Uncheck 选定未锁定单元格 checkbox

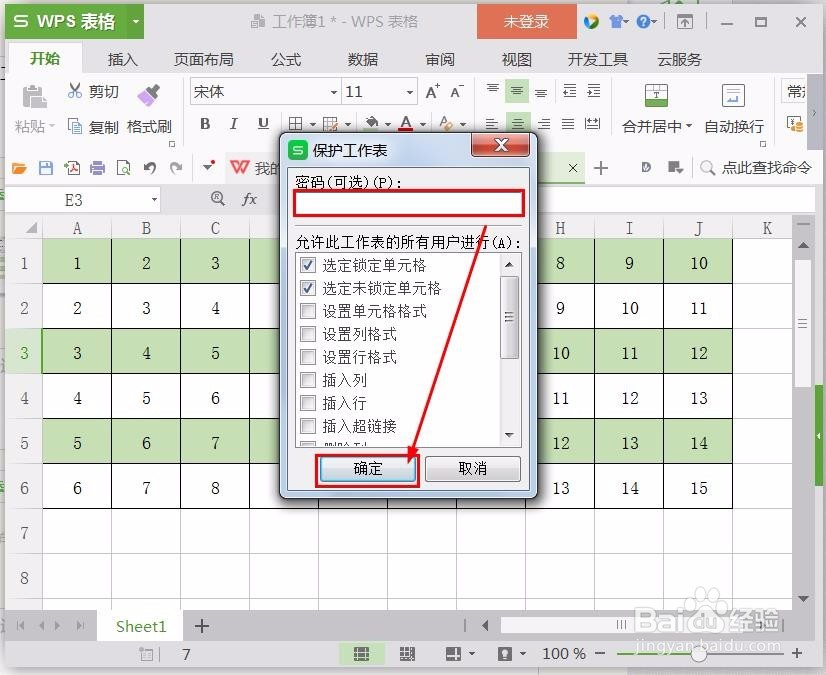click(308, 288)
